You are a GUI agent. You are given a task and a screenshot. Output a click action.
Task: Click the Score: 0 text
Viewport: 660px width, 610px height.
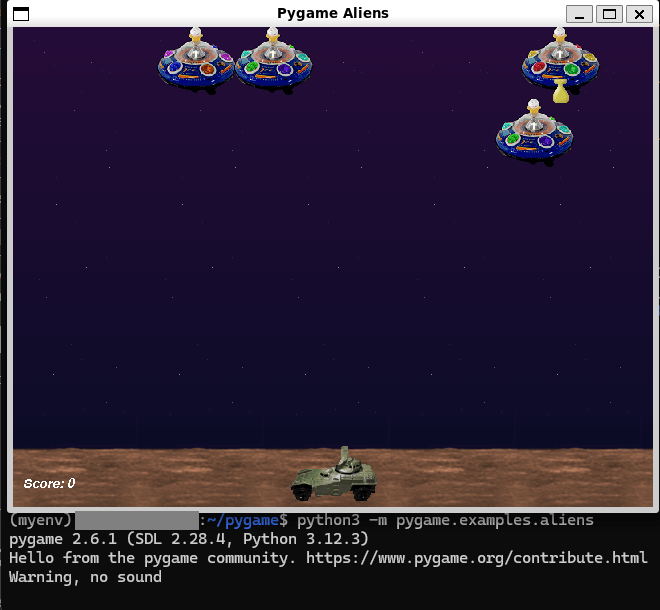pyautogui.click(x=49, y=483)
